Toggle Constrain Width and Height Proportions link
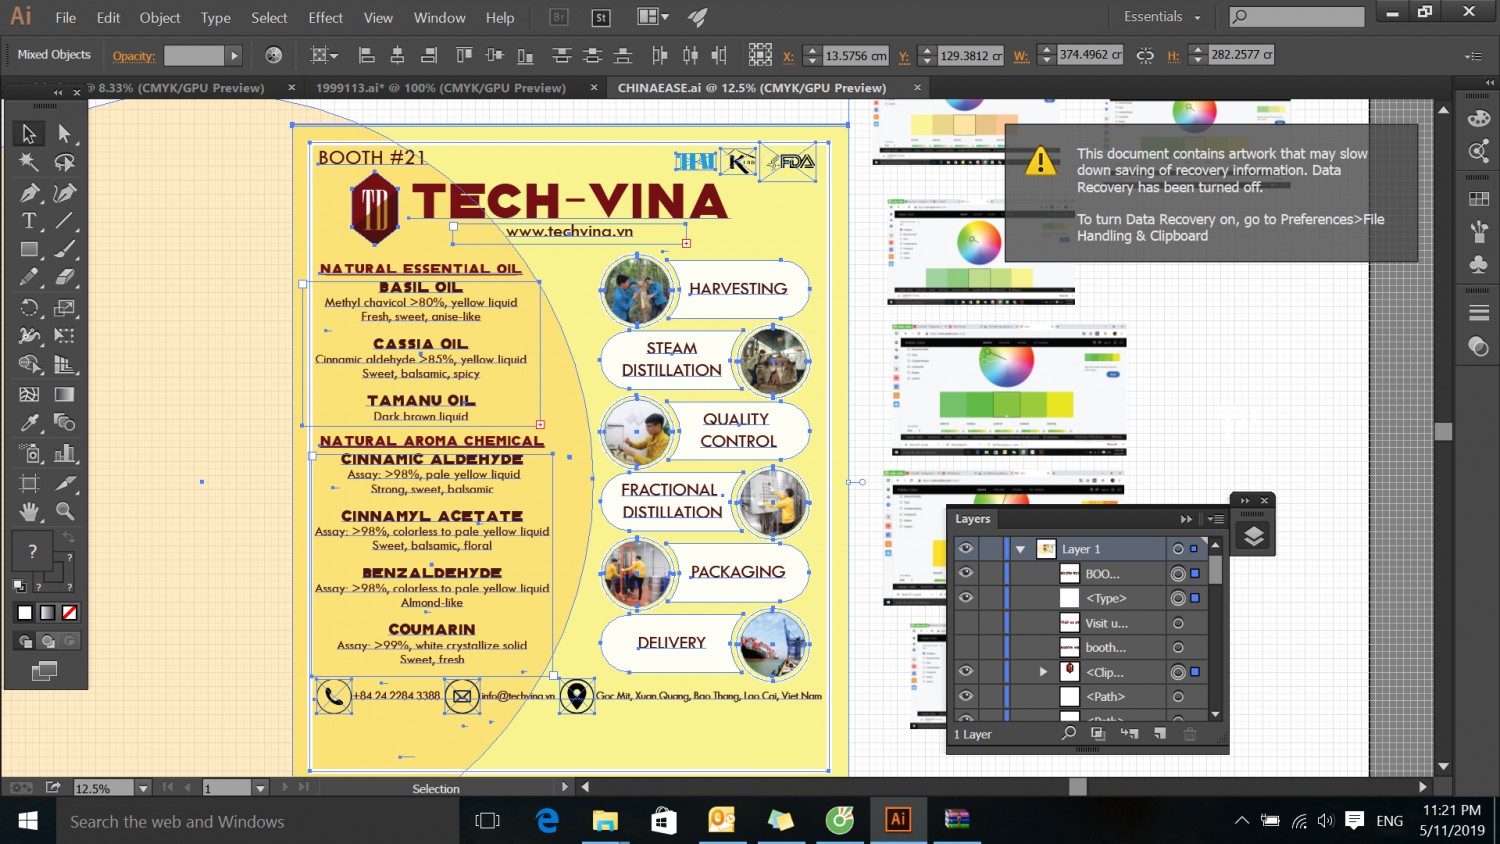 1145,56
